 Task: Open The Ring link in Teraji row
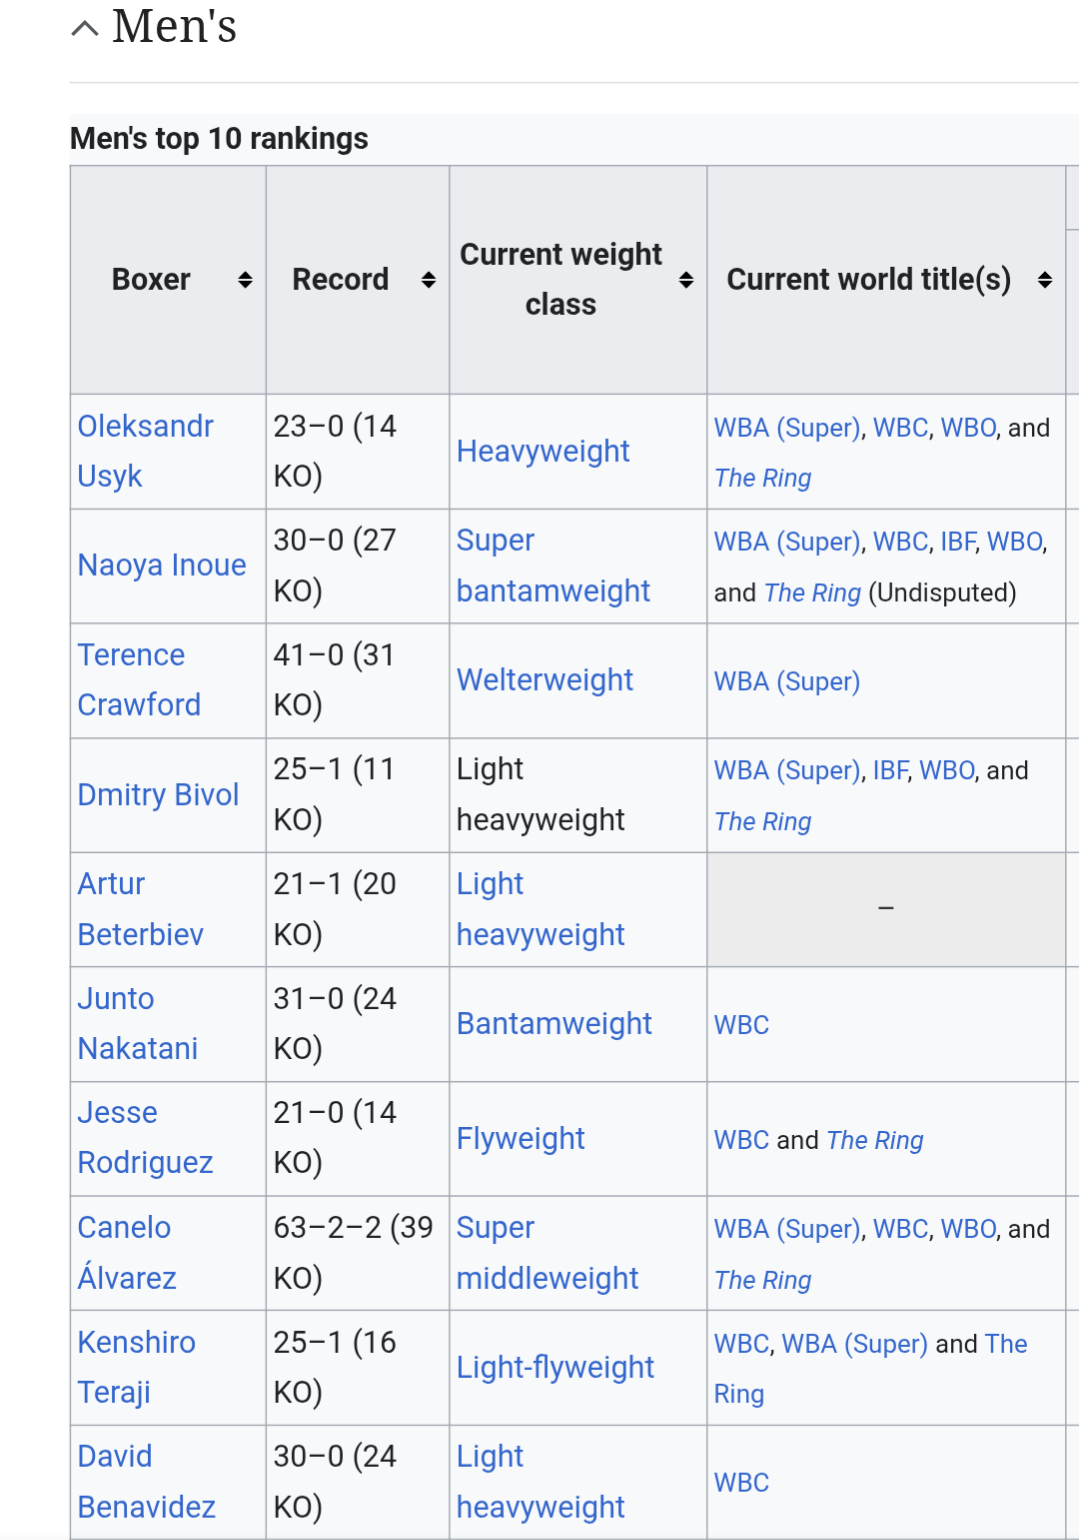coord(871,1369)
